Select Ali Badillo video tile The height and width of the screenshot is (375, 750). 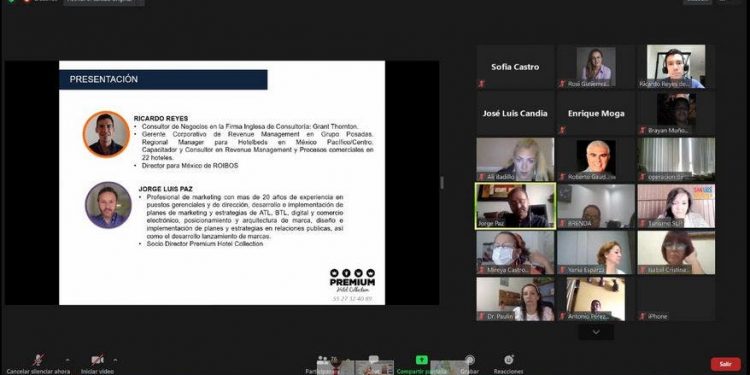pos(515,160)
